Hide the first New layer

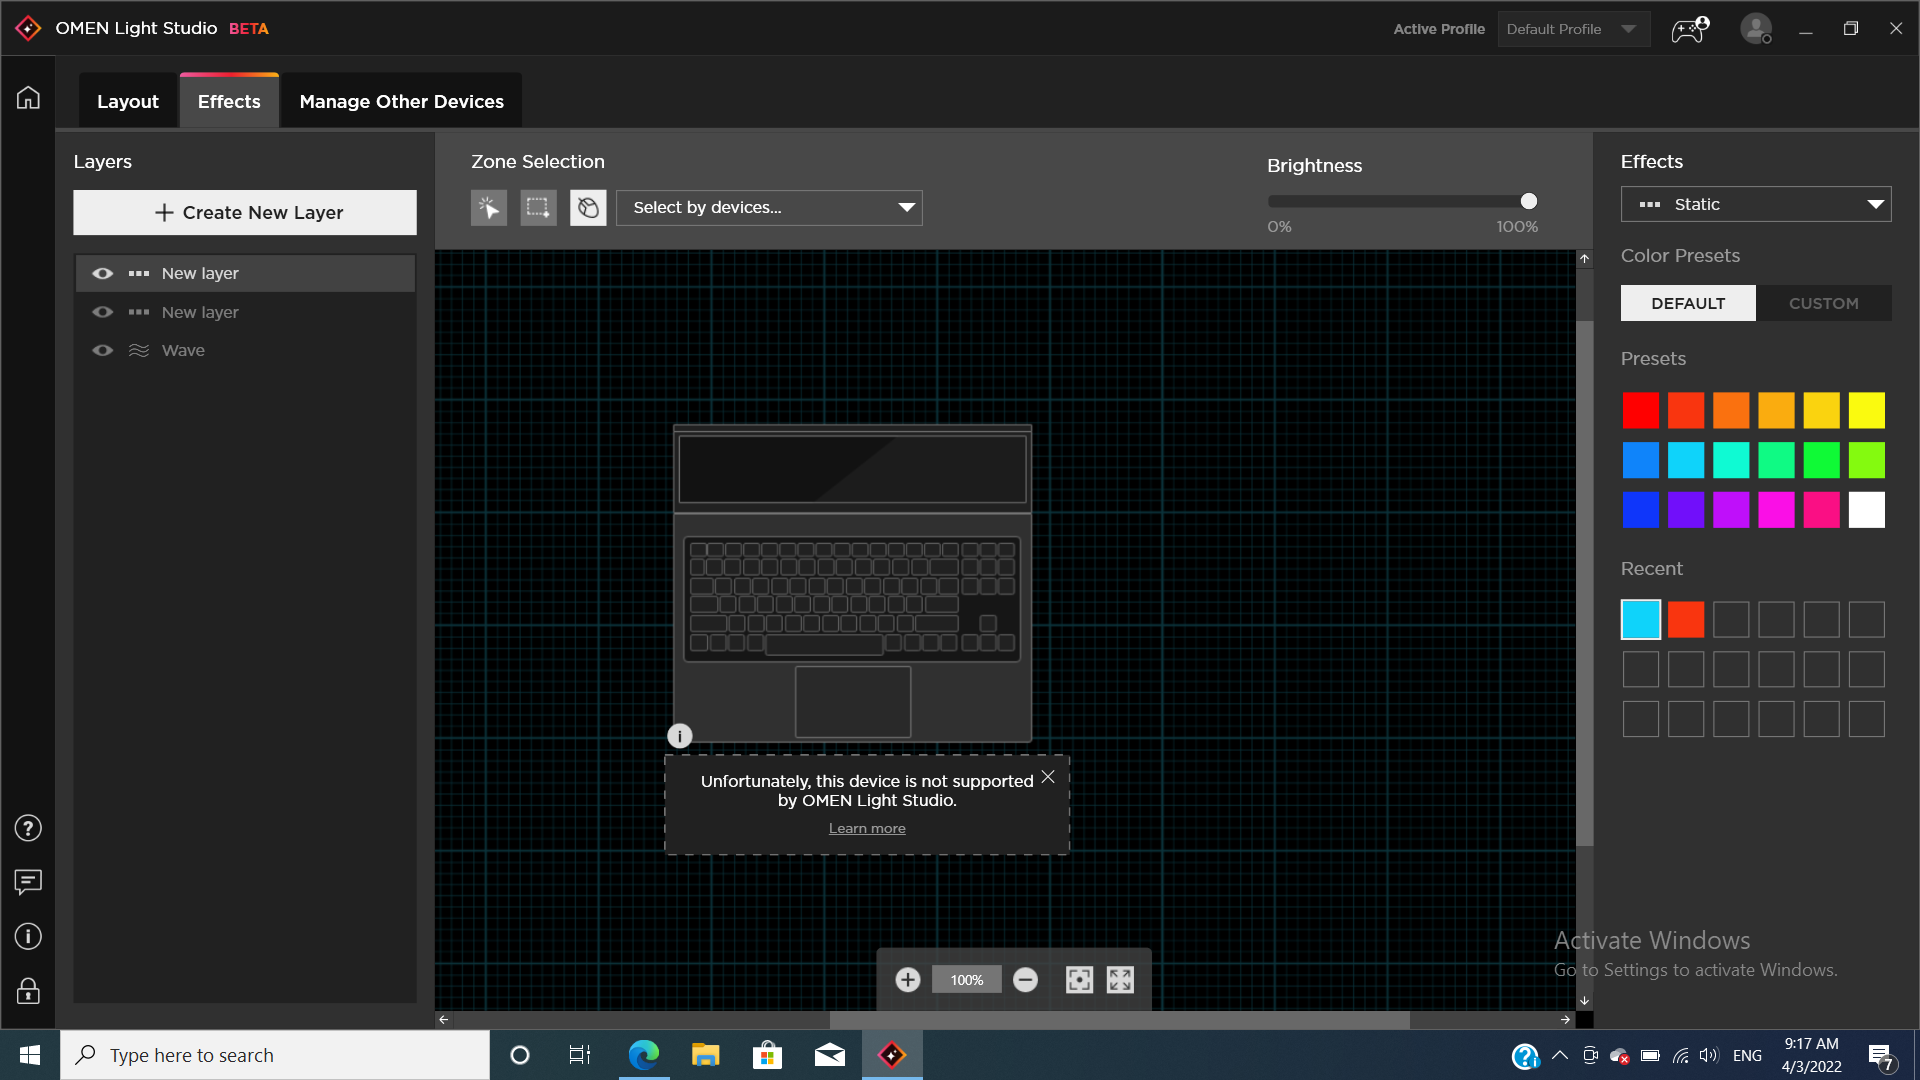coord(102,274)
